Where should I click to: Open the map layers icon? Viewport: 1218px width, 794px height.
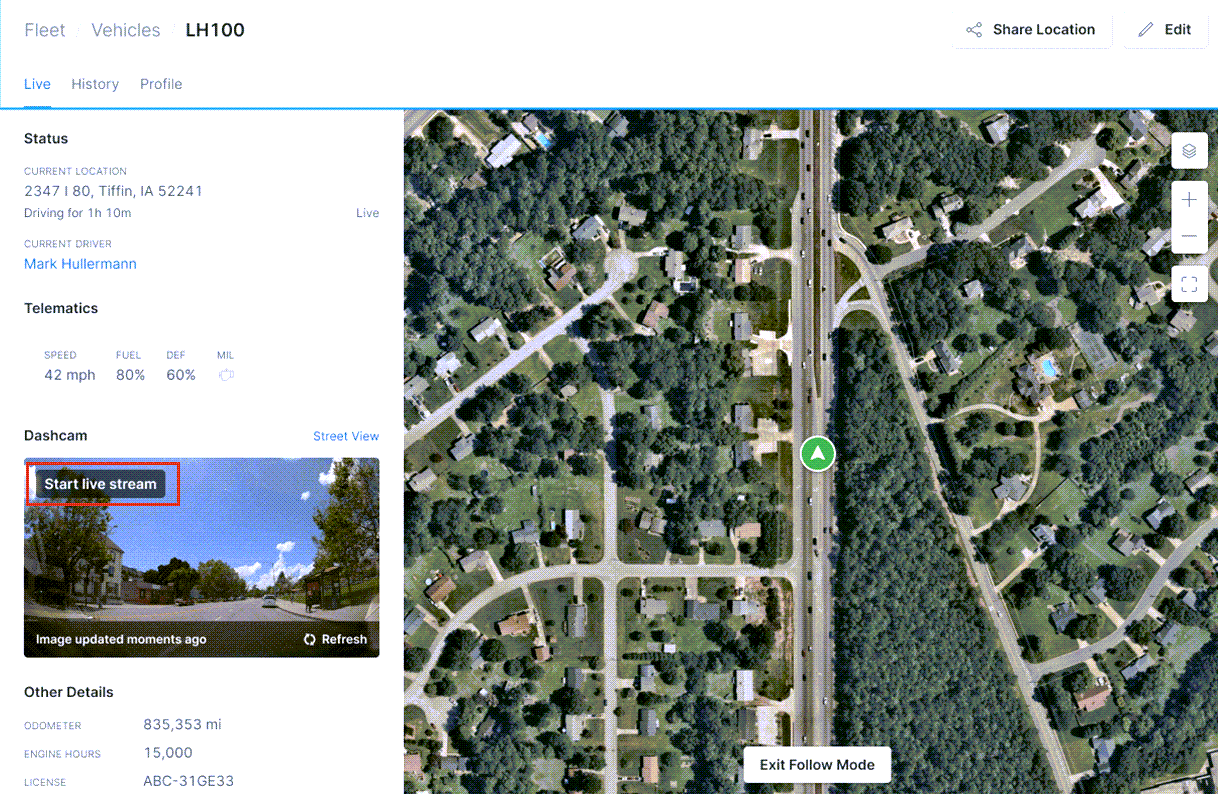(1189, 151)
